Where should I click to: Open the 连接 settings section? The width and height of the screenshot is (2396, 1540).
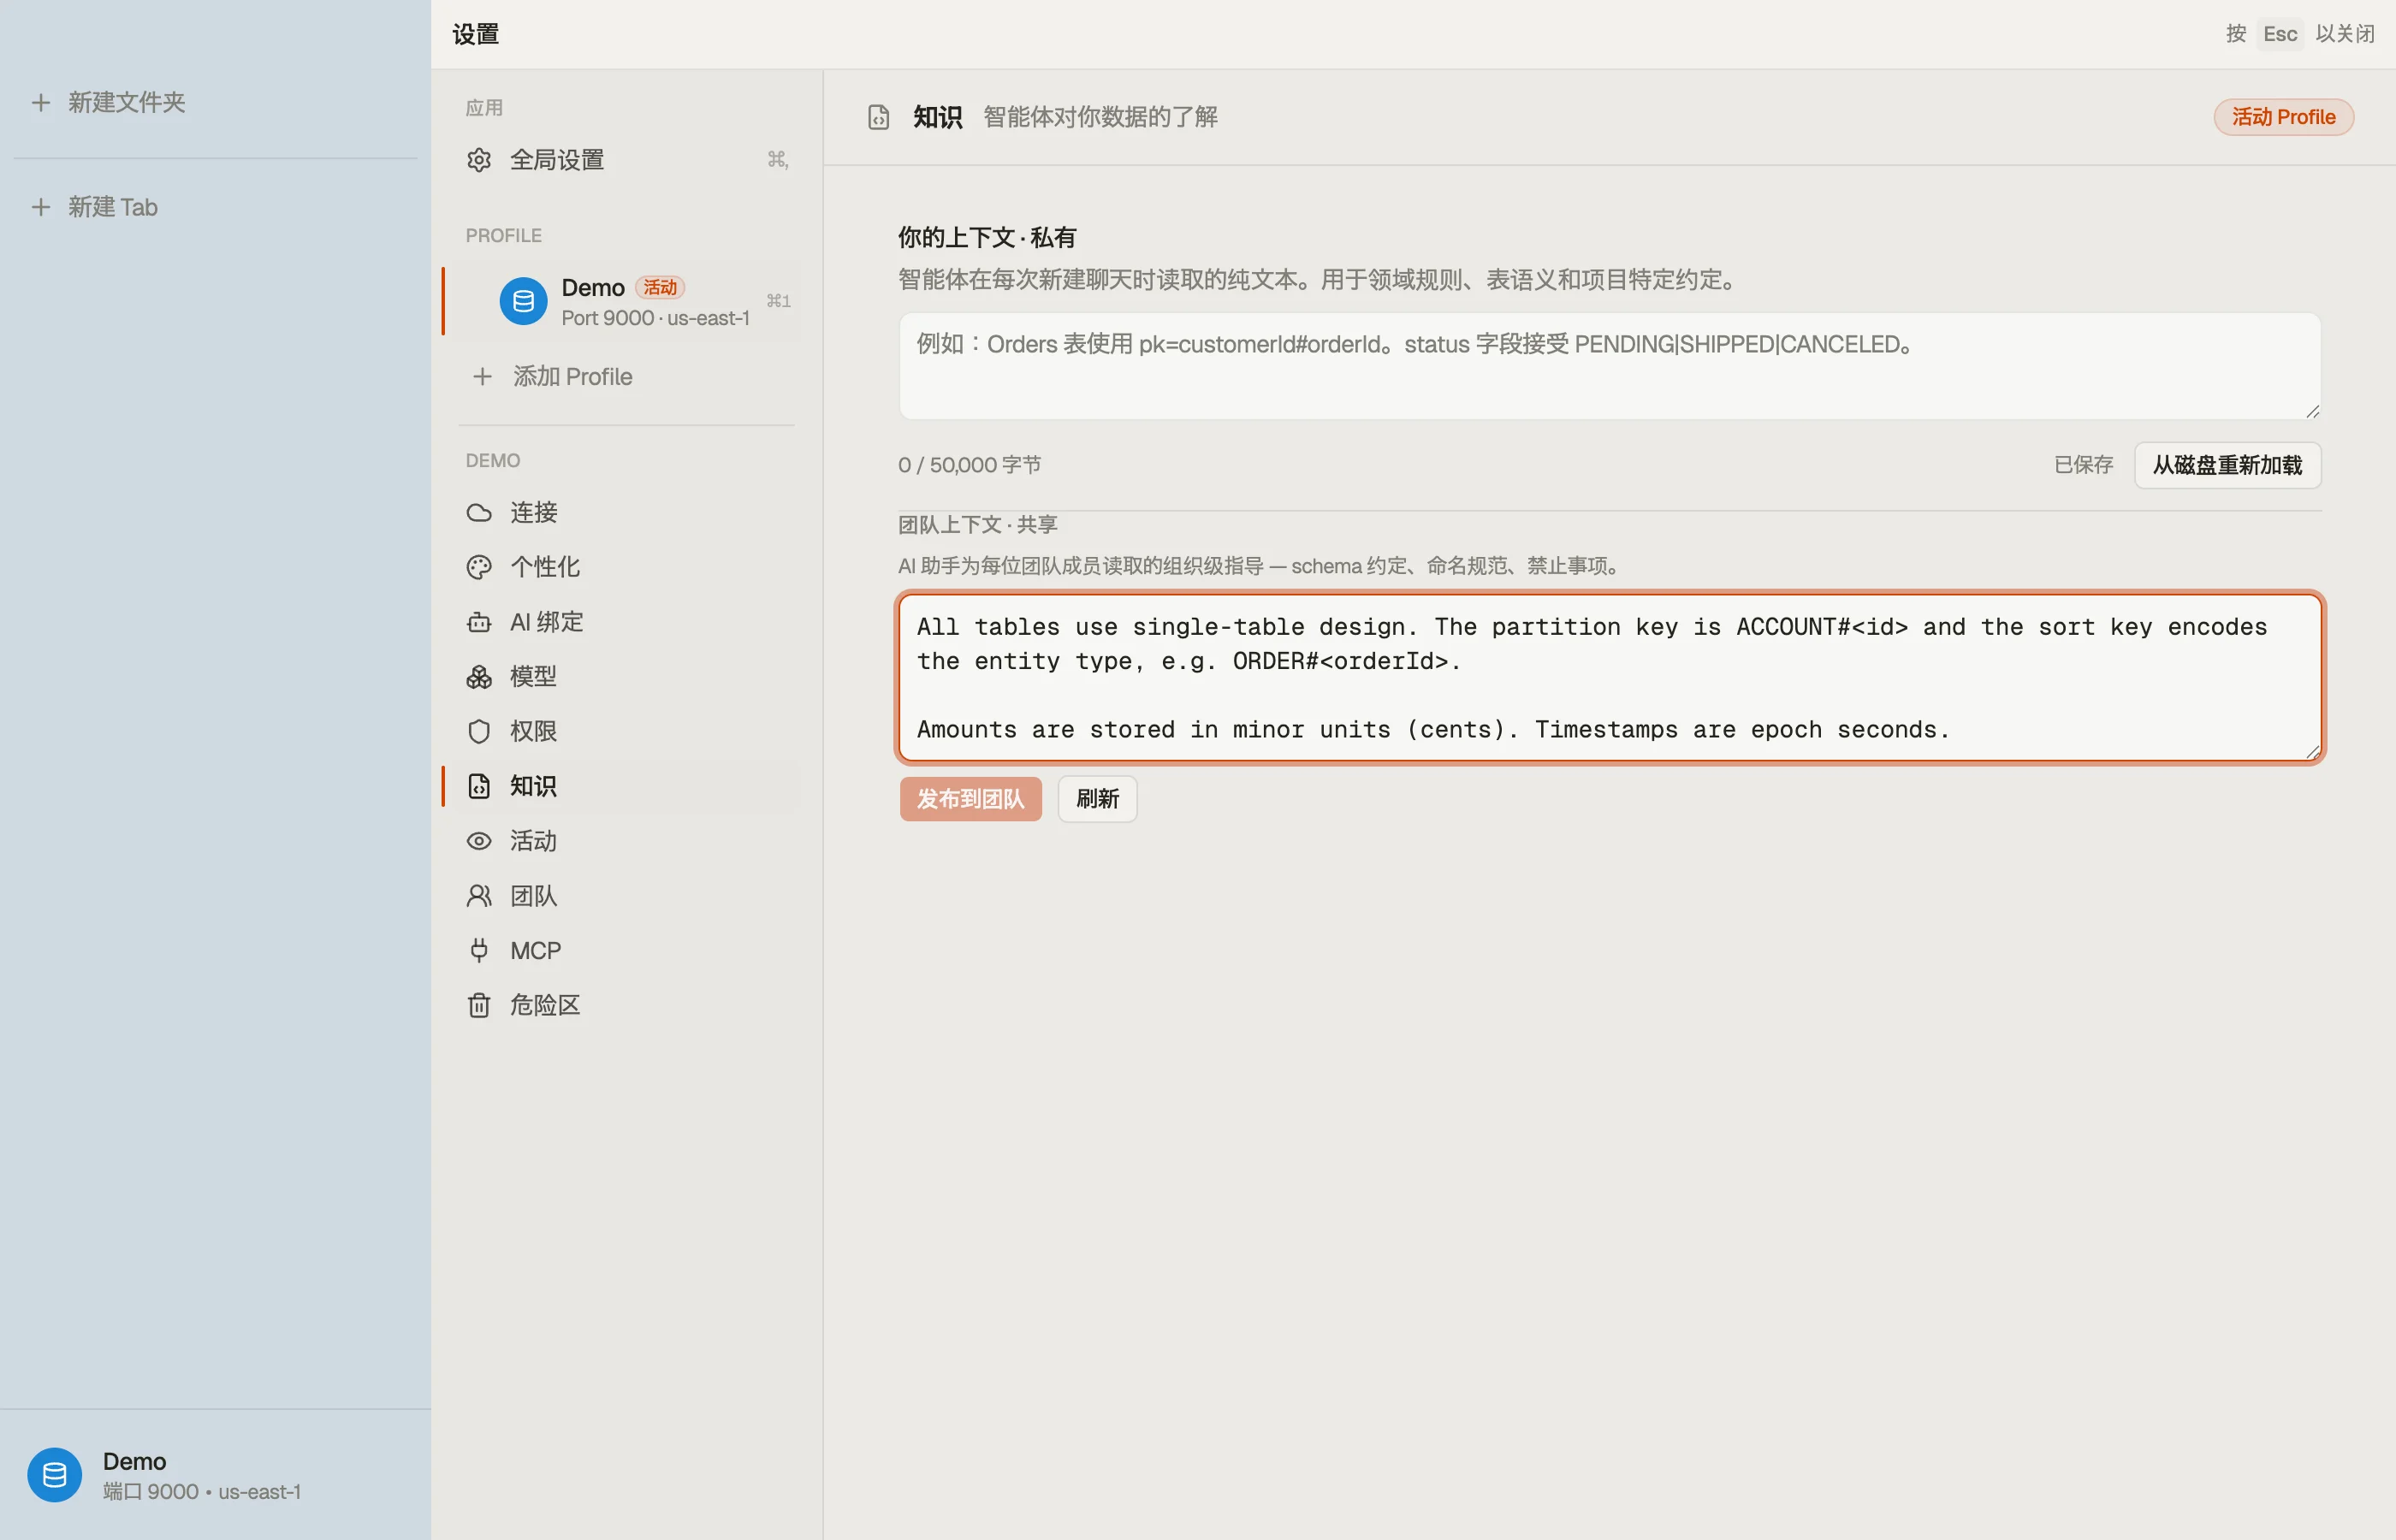626,513
